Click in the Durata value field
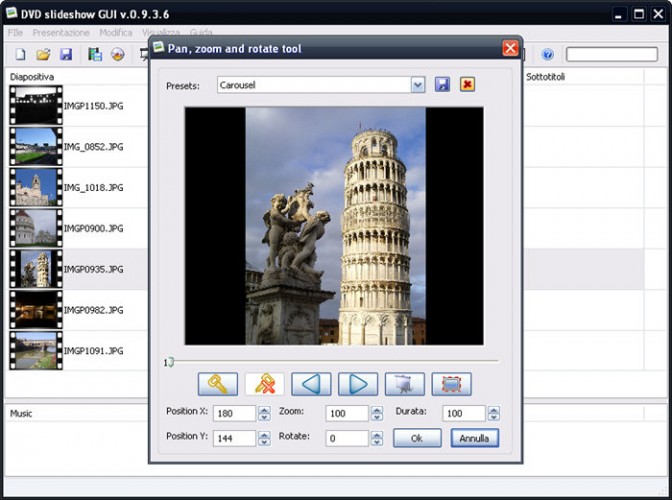This screenshot has height=500, width=672. (x=464, y=413)
